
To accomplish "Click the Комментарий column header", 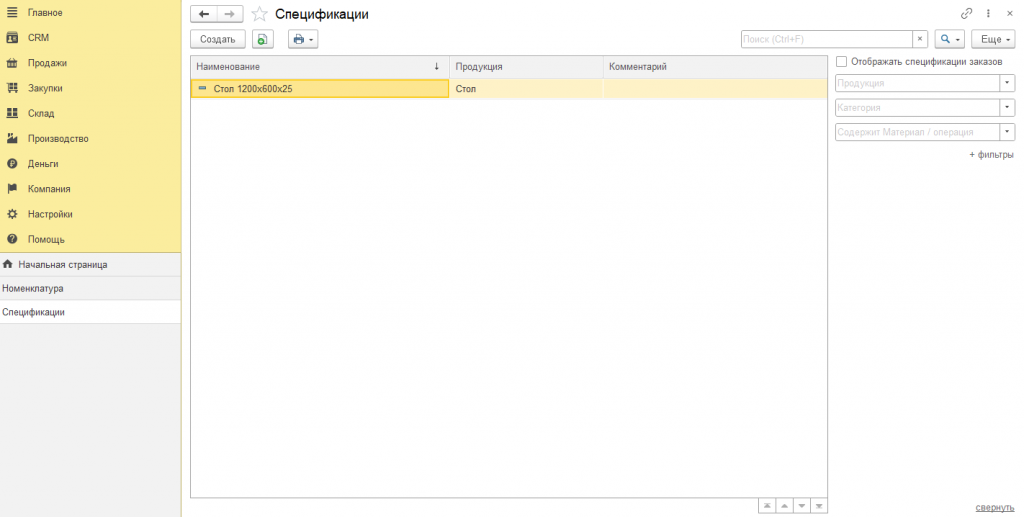I will [715, 67].
